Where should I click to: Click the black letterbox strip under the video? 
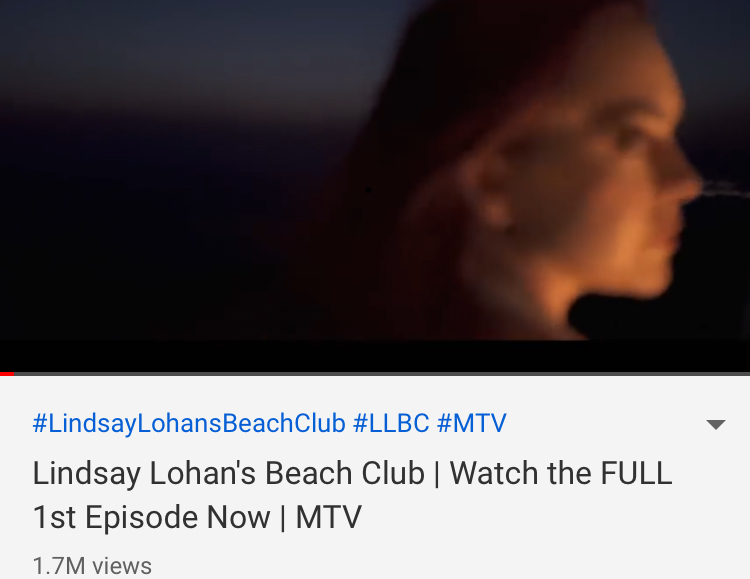coord(375,356)
